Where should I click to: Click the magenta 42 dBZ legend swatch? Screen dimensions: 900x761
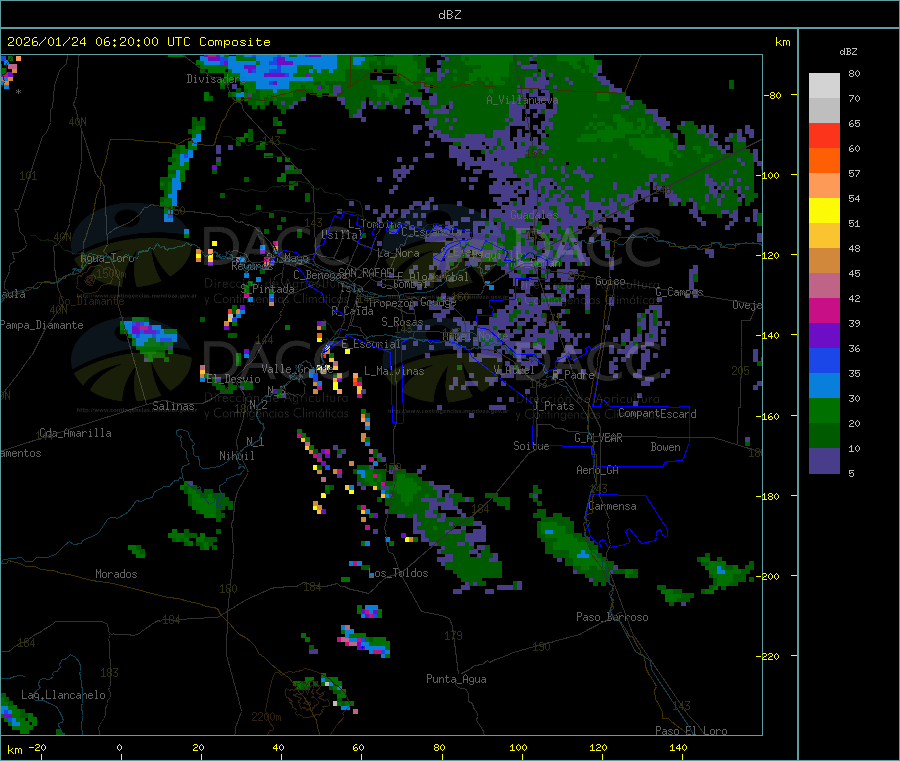[x=824, y=310]
